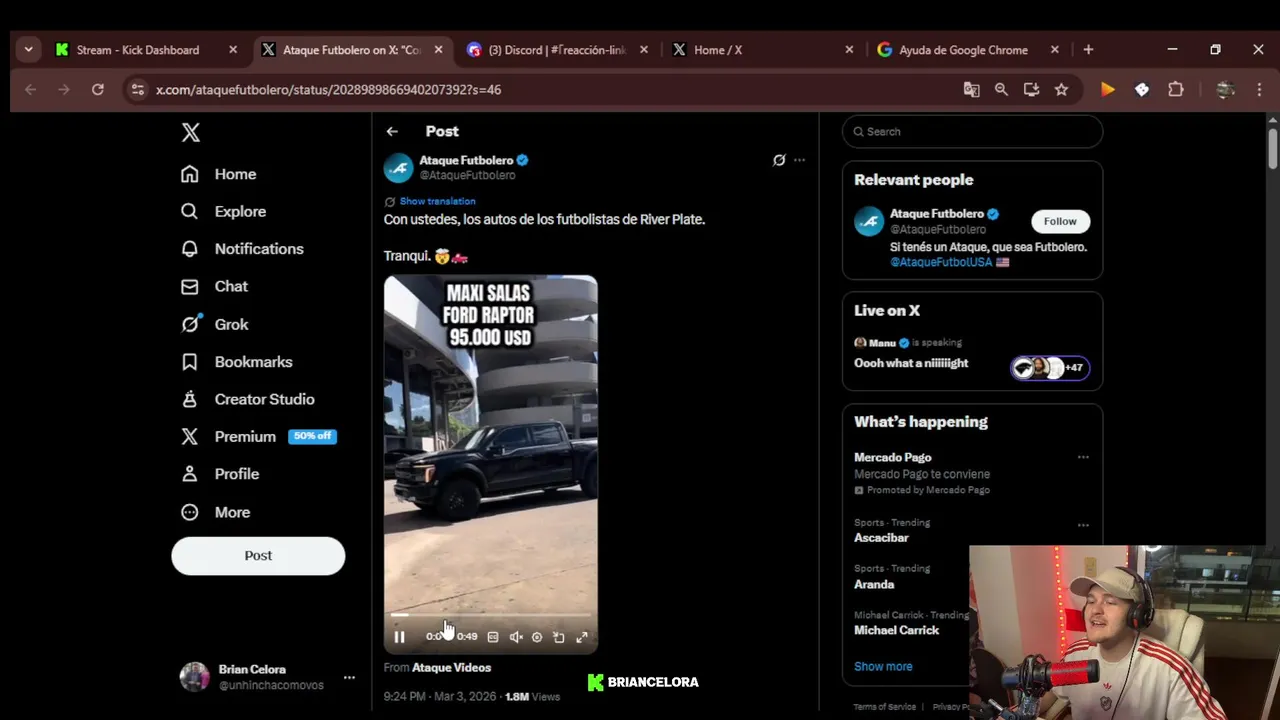This screenshot has width=1280, height=720.
Task: Open 'Oooh what a niiiiiight' live space
Action: pos(911,363)
